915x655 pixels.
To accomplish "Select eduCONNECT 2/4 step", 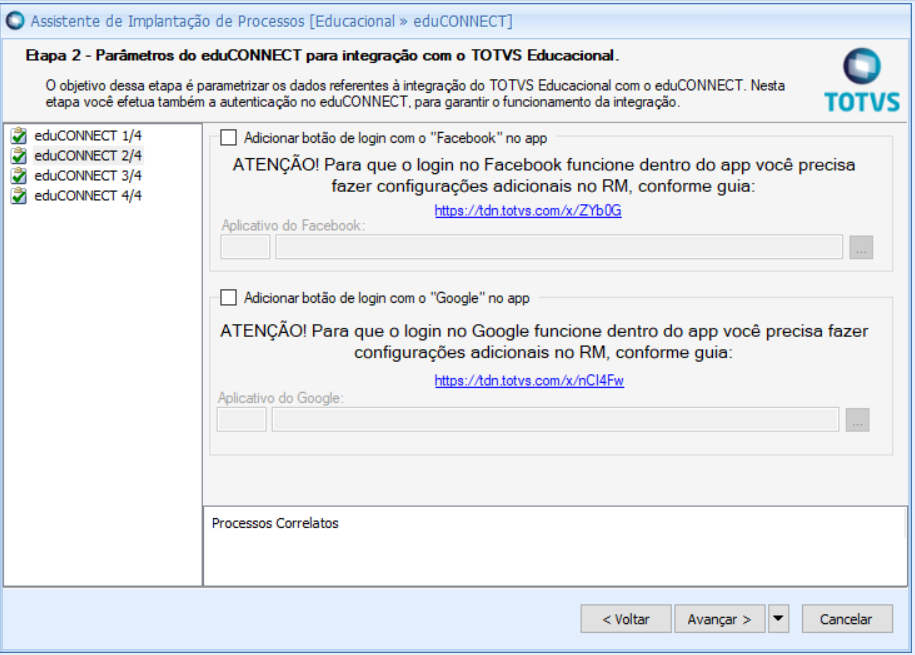I will (x=88, y=156).
